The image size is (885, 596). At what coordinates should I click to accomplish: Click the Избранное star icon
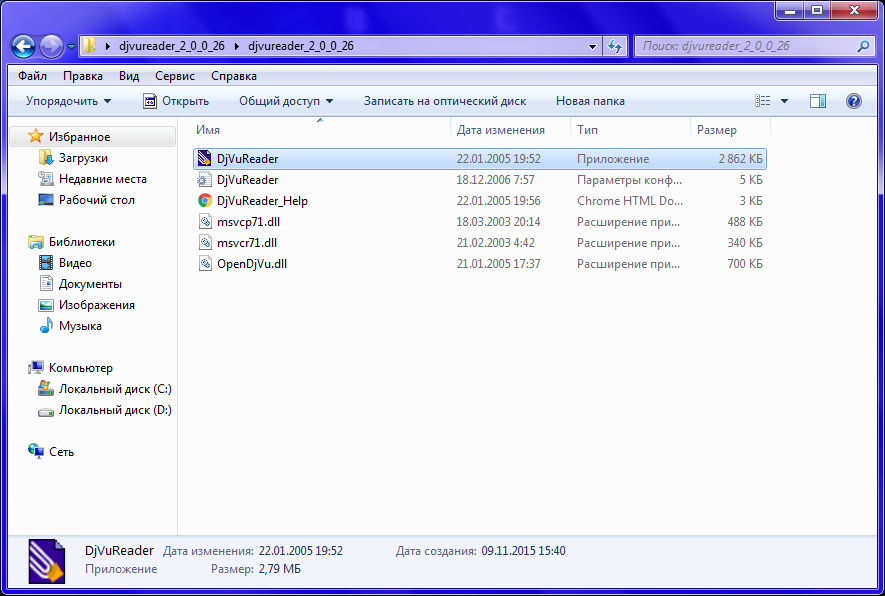(x=36, y=136)
